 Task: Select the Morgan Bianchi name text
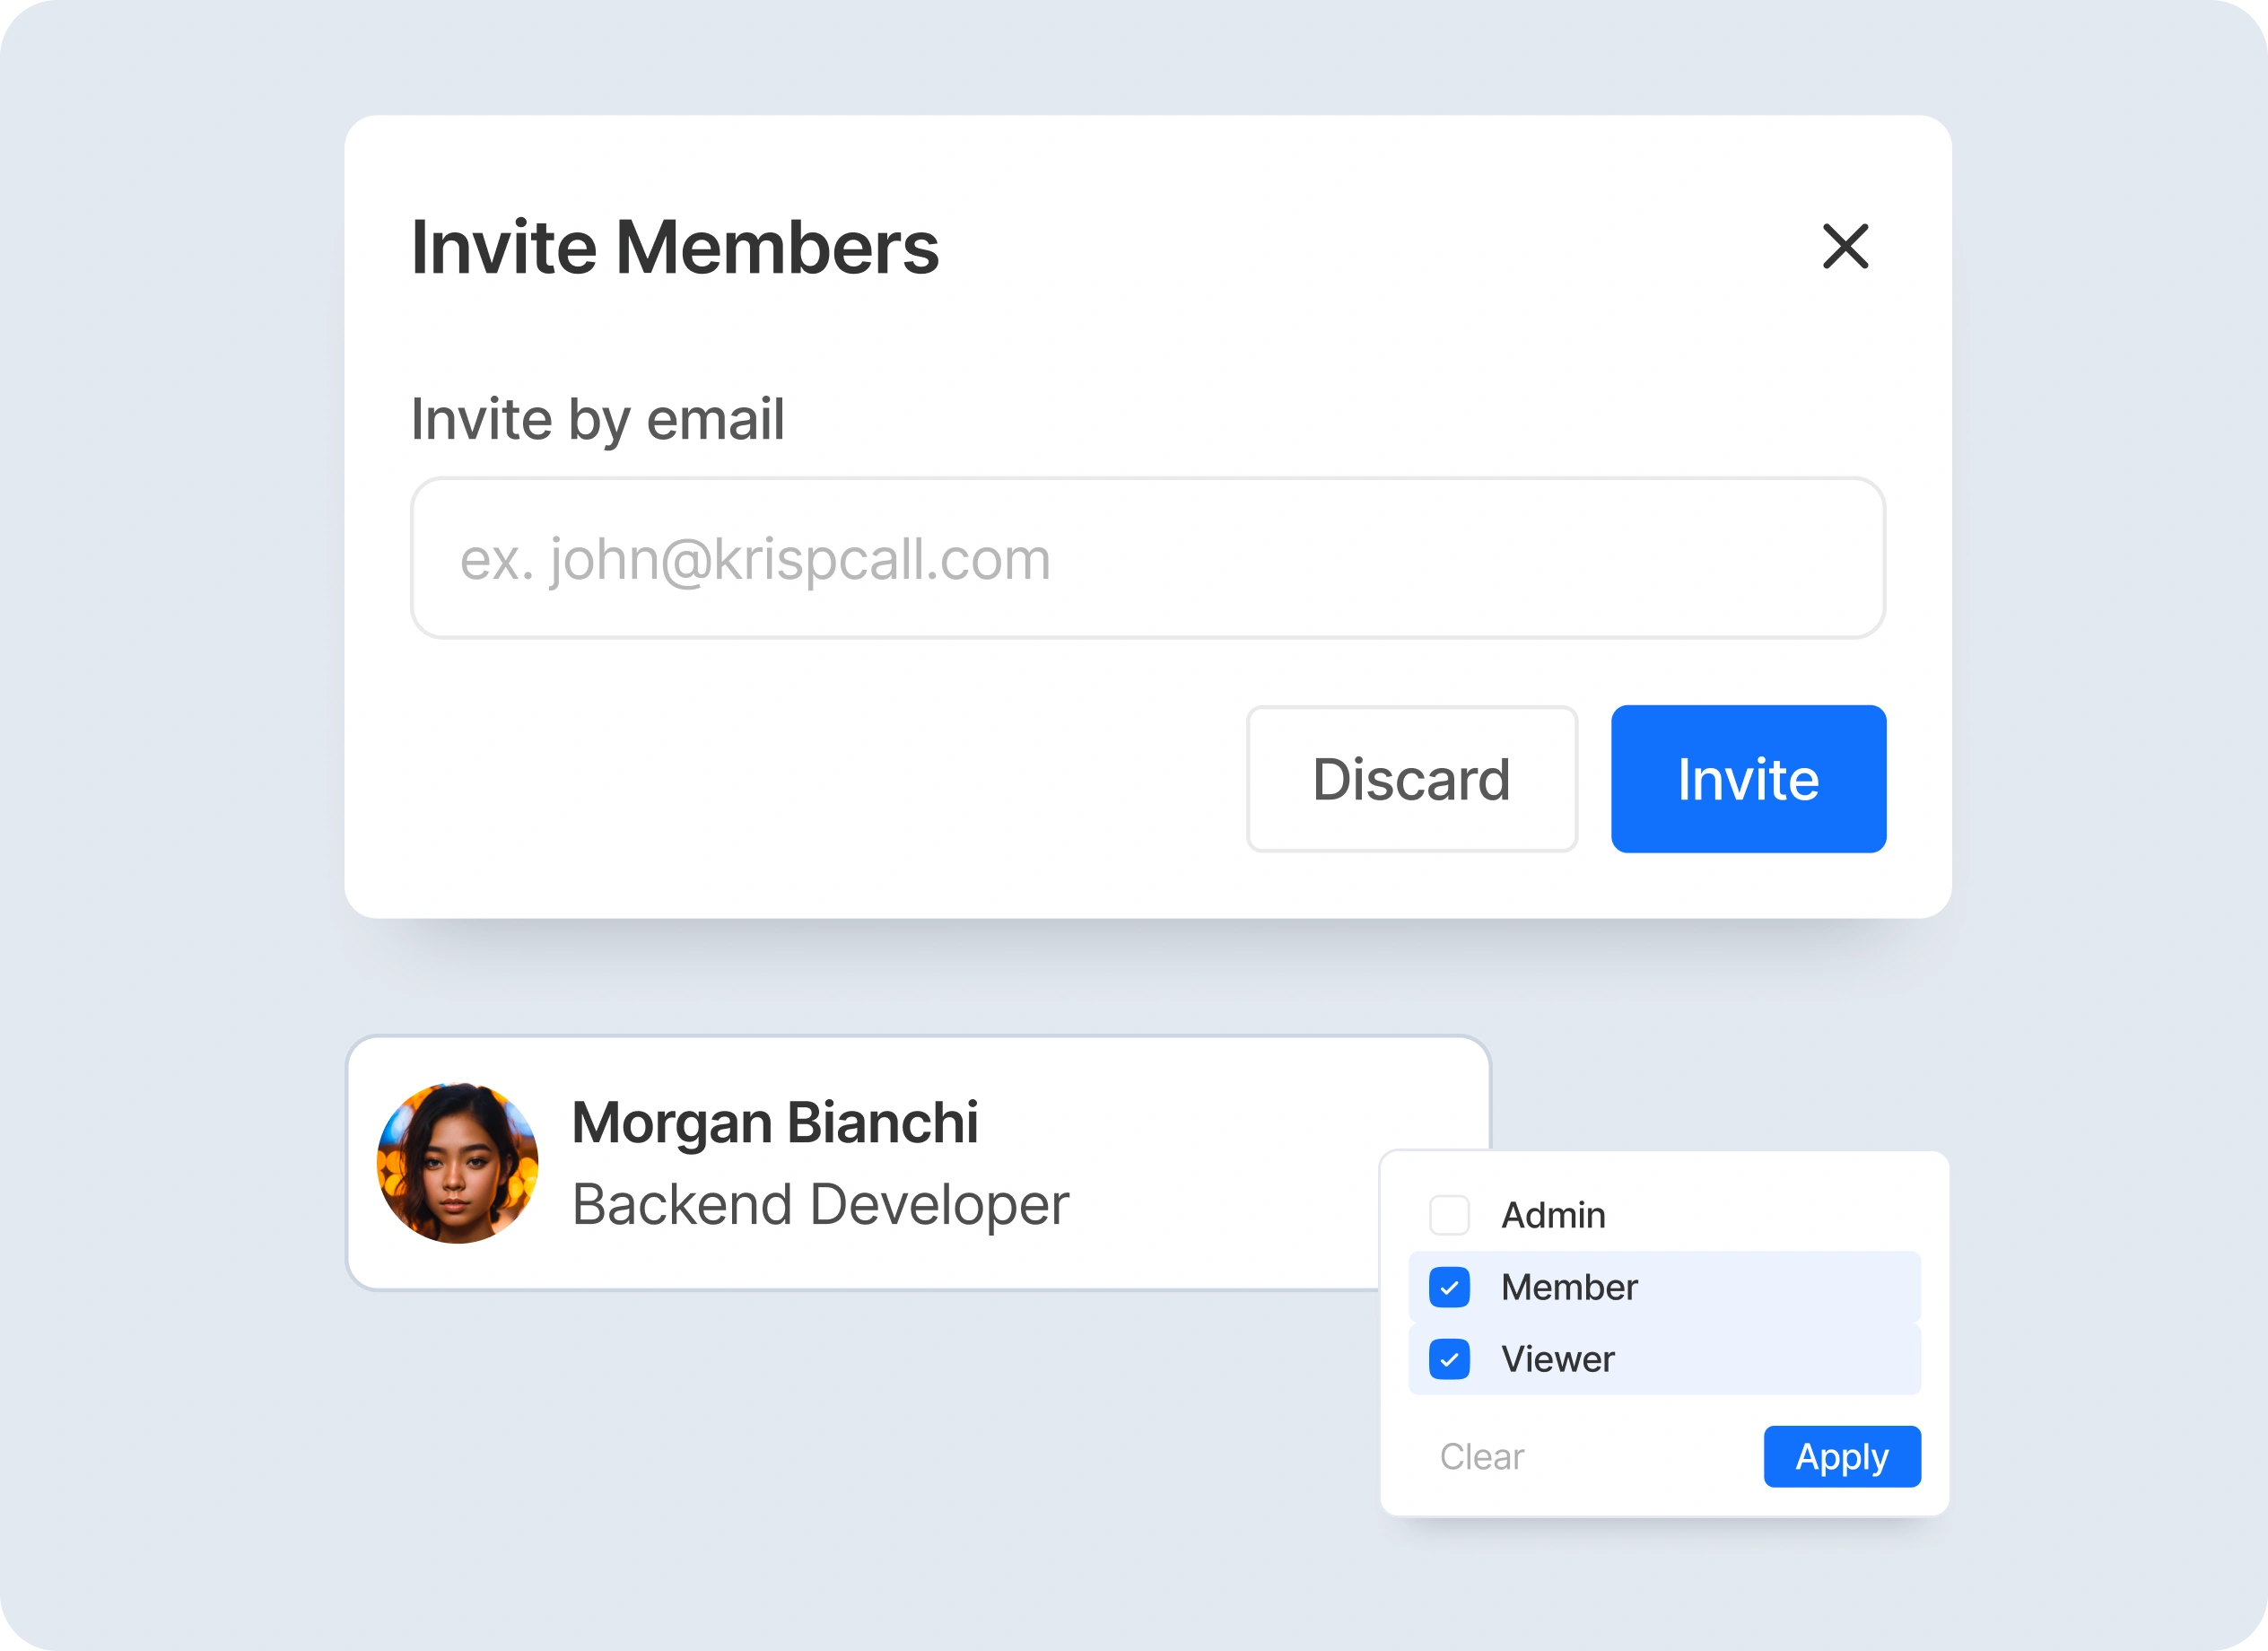pyautogui.click(x=774, y=1122)
